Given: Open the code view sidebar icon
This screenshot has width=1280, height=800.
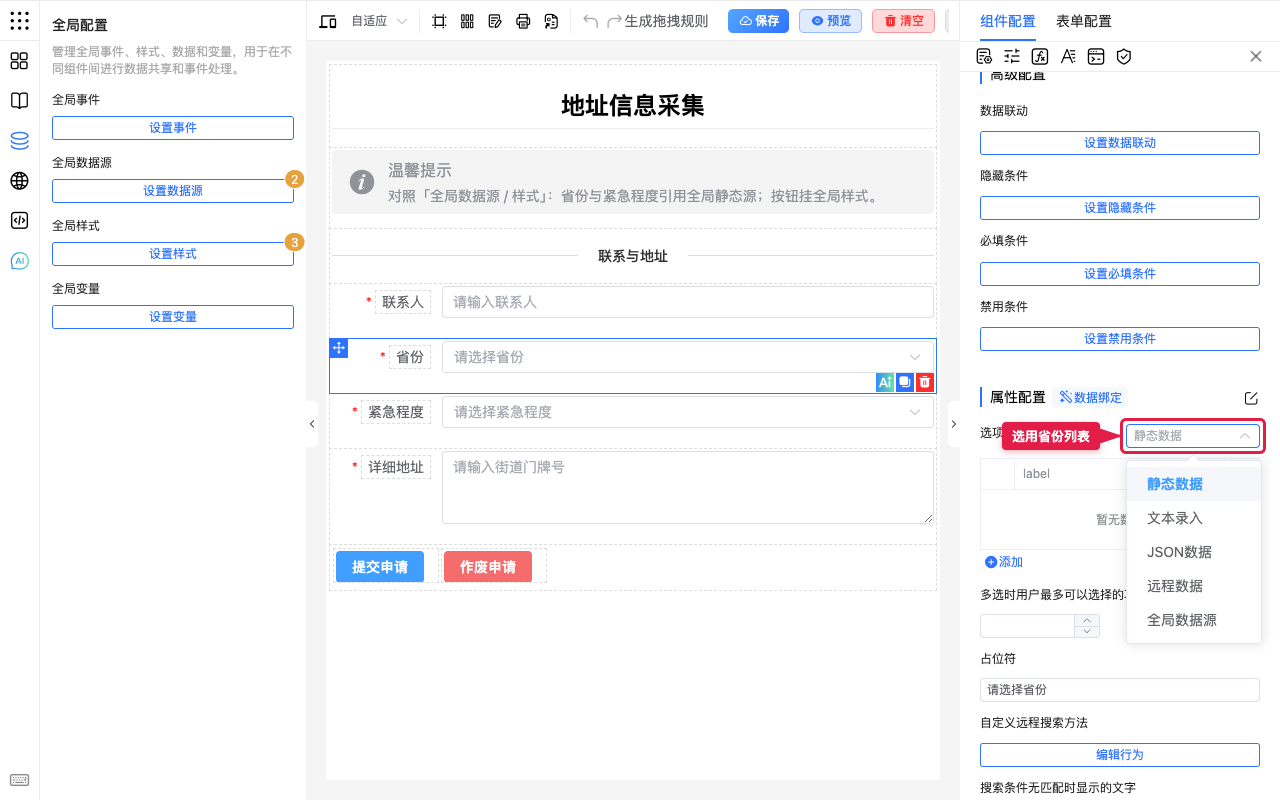Looking at the screenshot, I should [19, 221].
